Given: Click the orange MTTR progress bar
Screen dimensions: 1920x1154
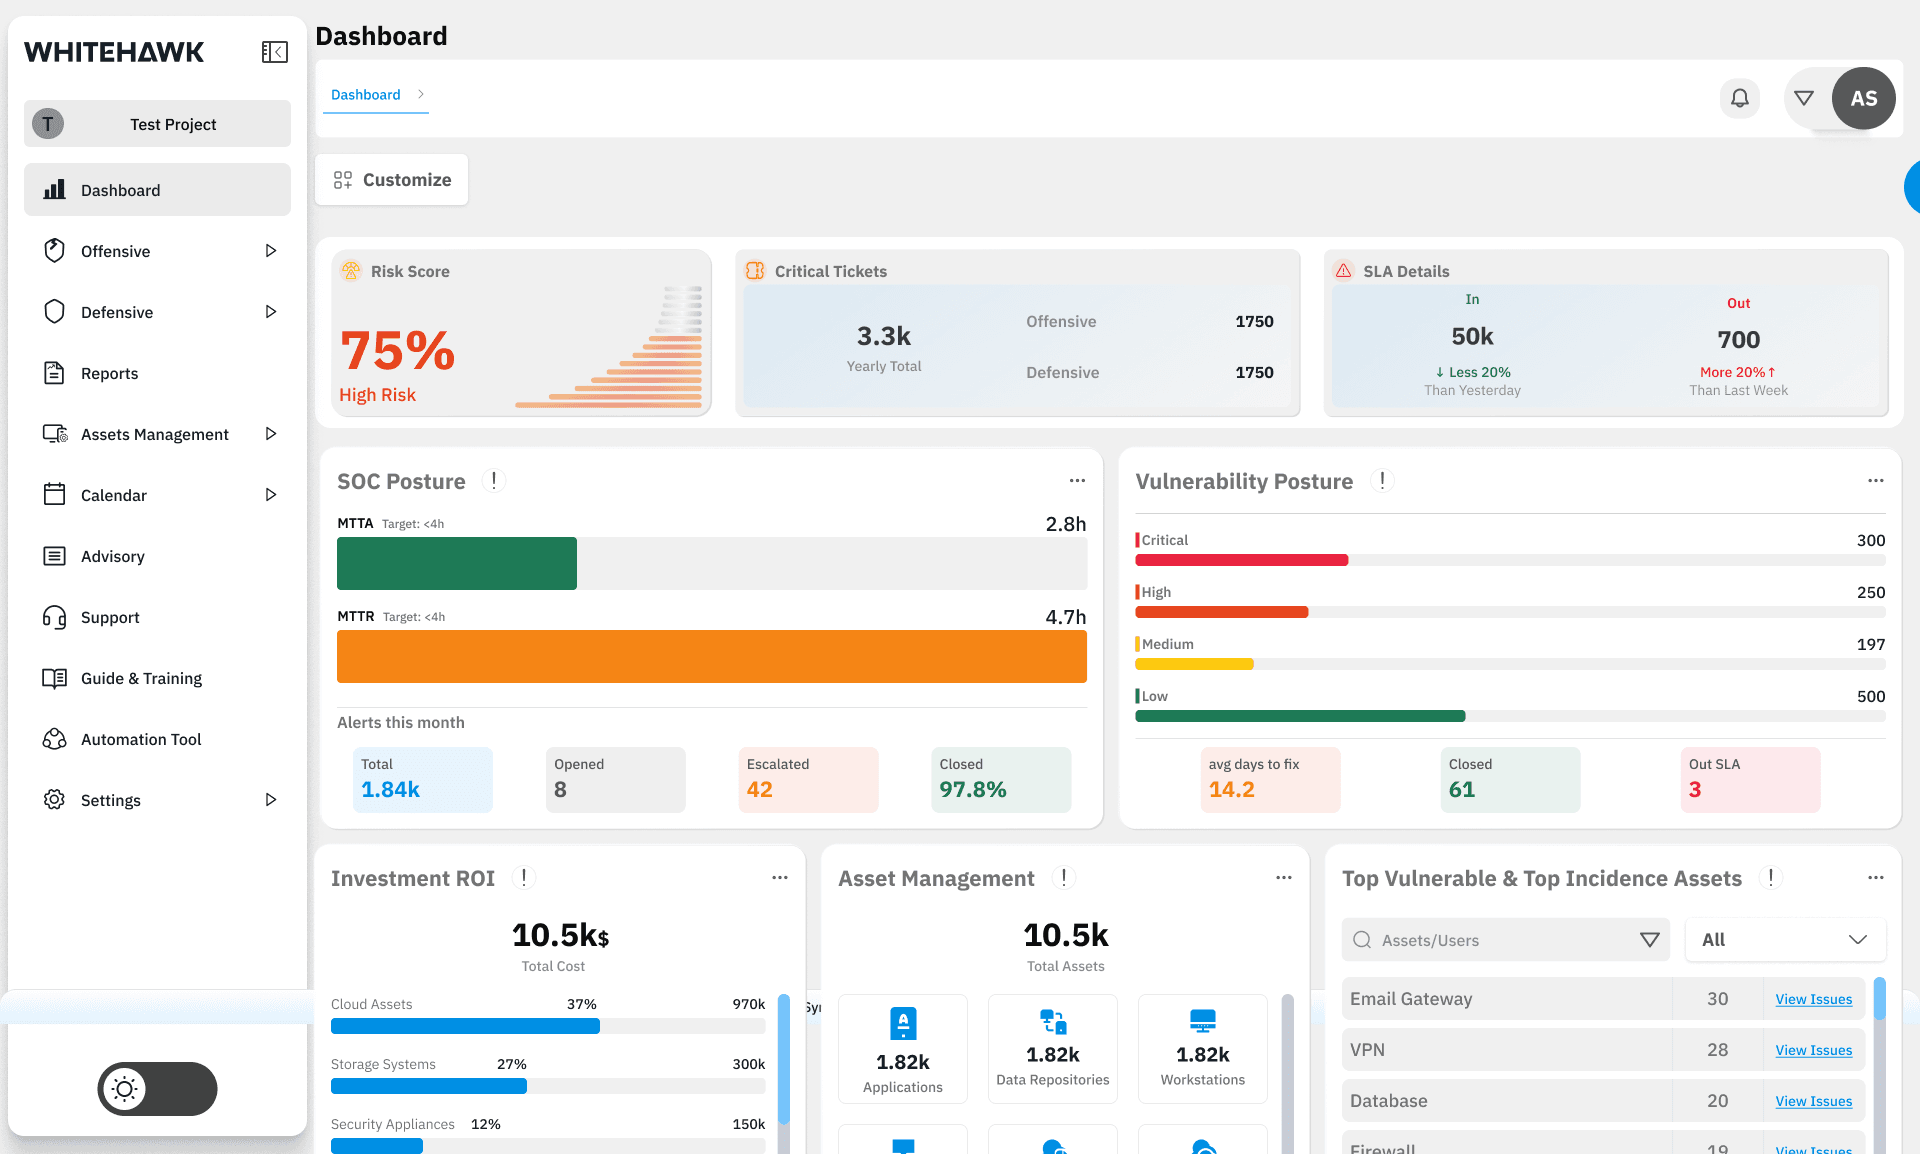Looking at the screenshot, I should click(712, 656).
